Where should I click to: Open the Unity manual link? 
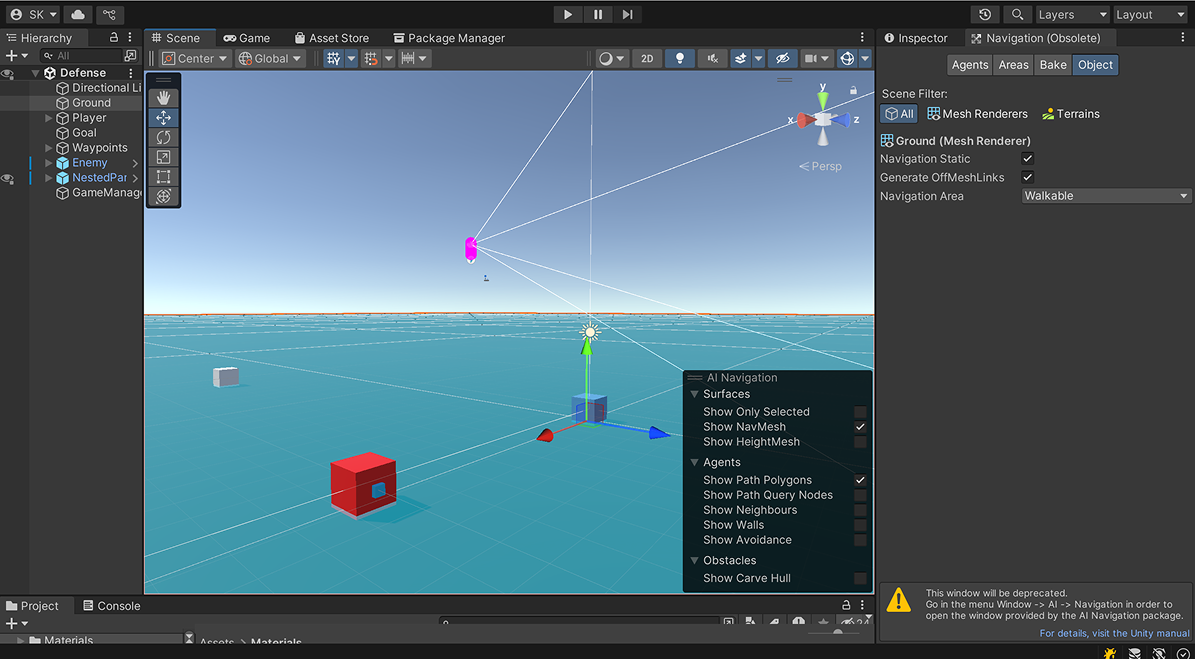(1114, 633)
